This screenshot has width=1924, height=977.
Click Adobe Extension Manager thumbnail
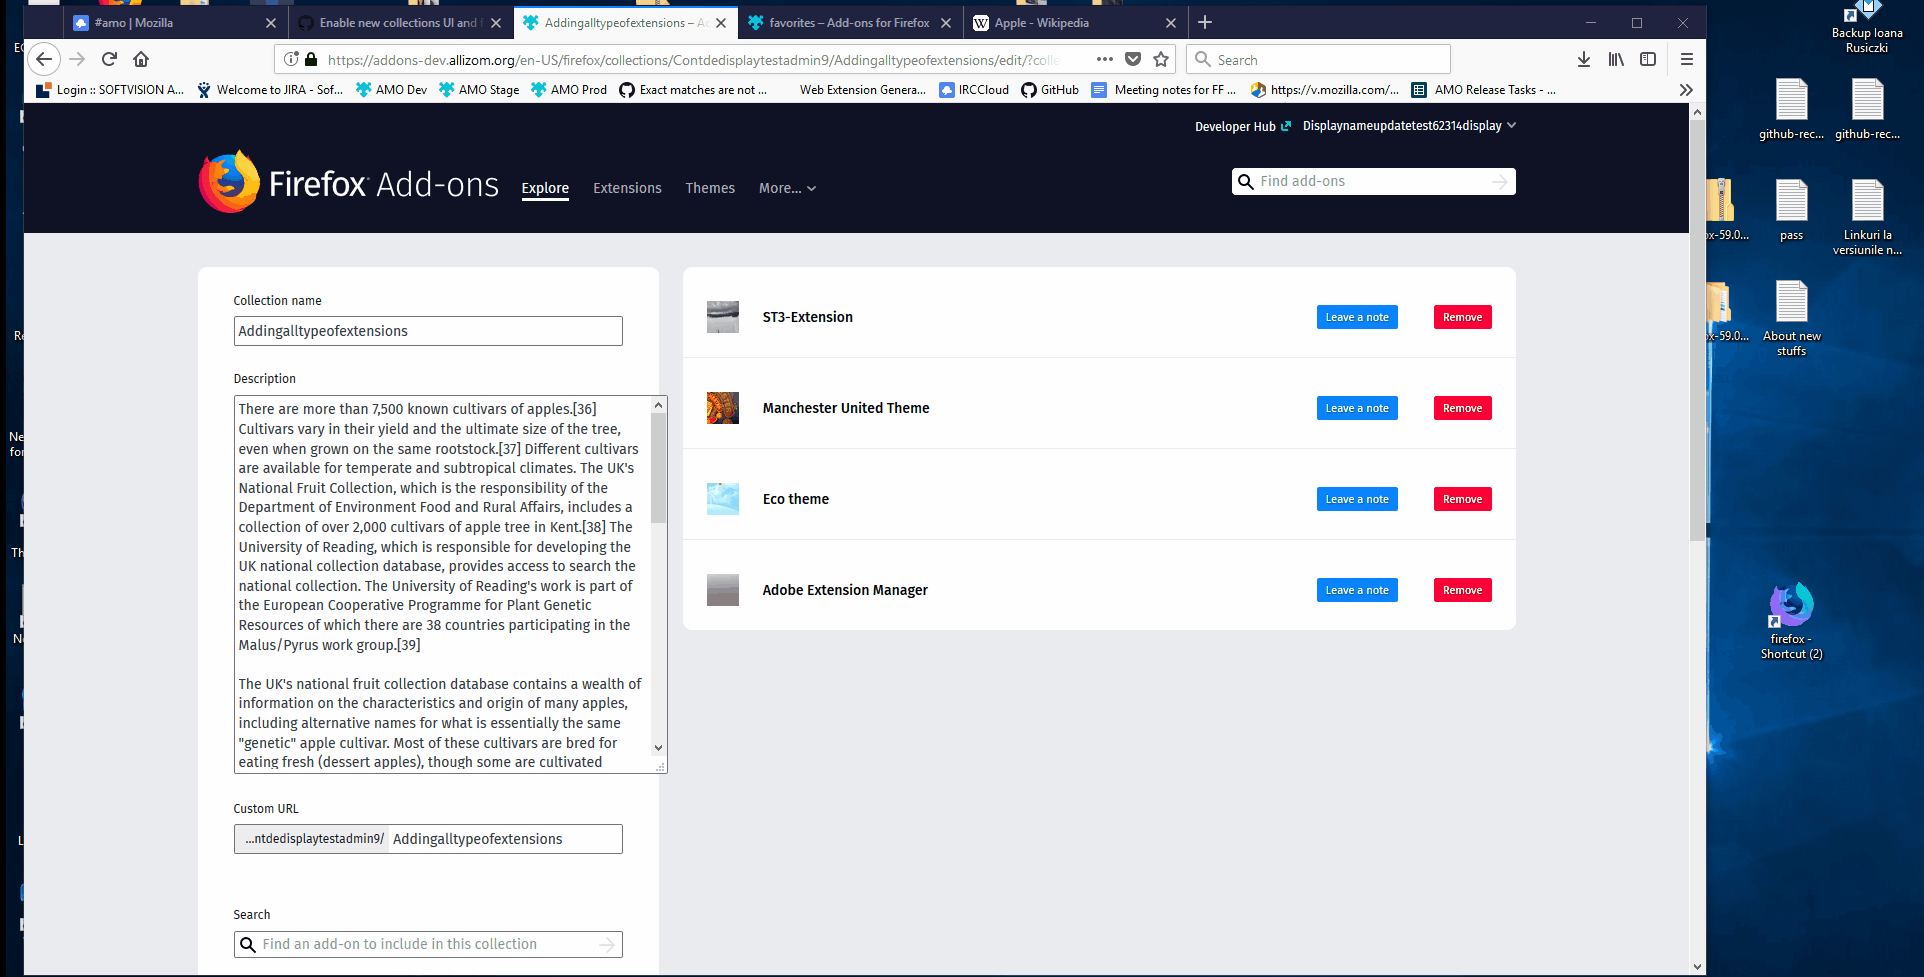[723, 590]
